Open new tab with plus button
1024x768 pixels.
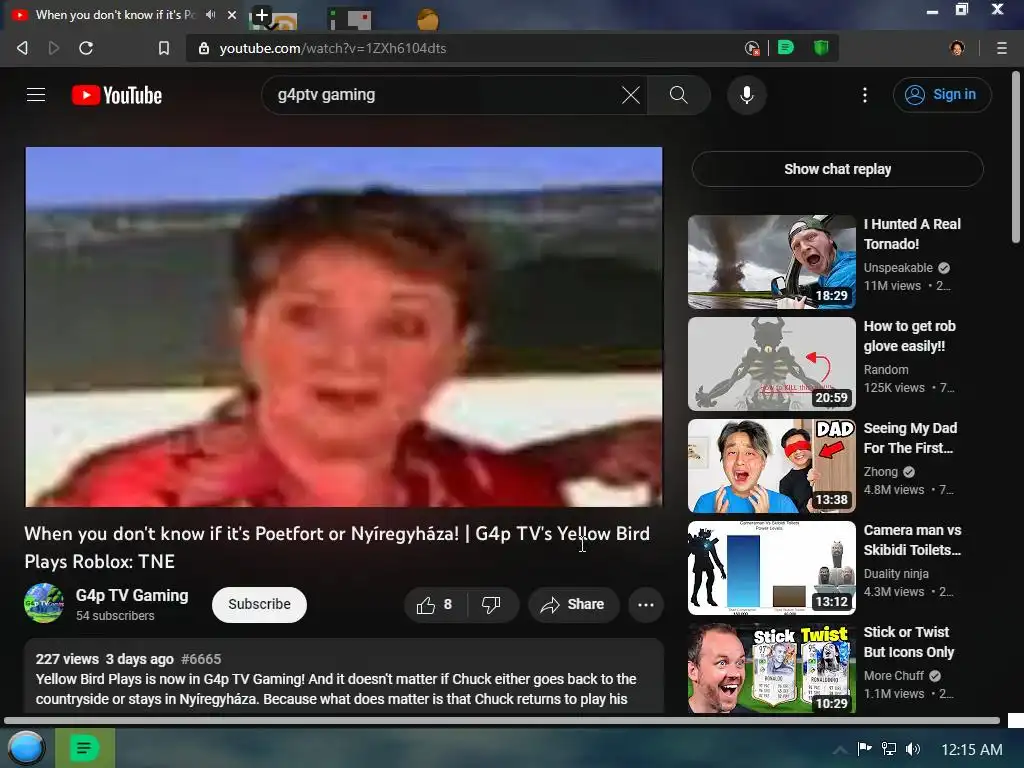point(261,14)
